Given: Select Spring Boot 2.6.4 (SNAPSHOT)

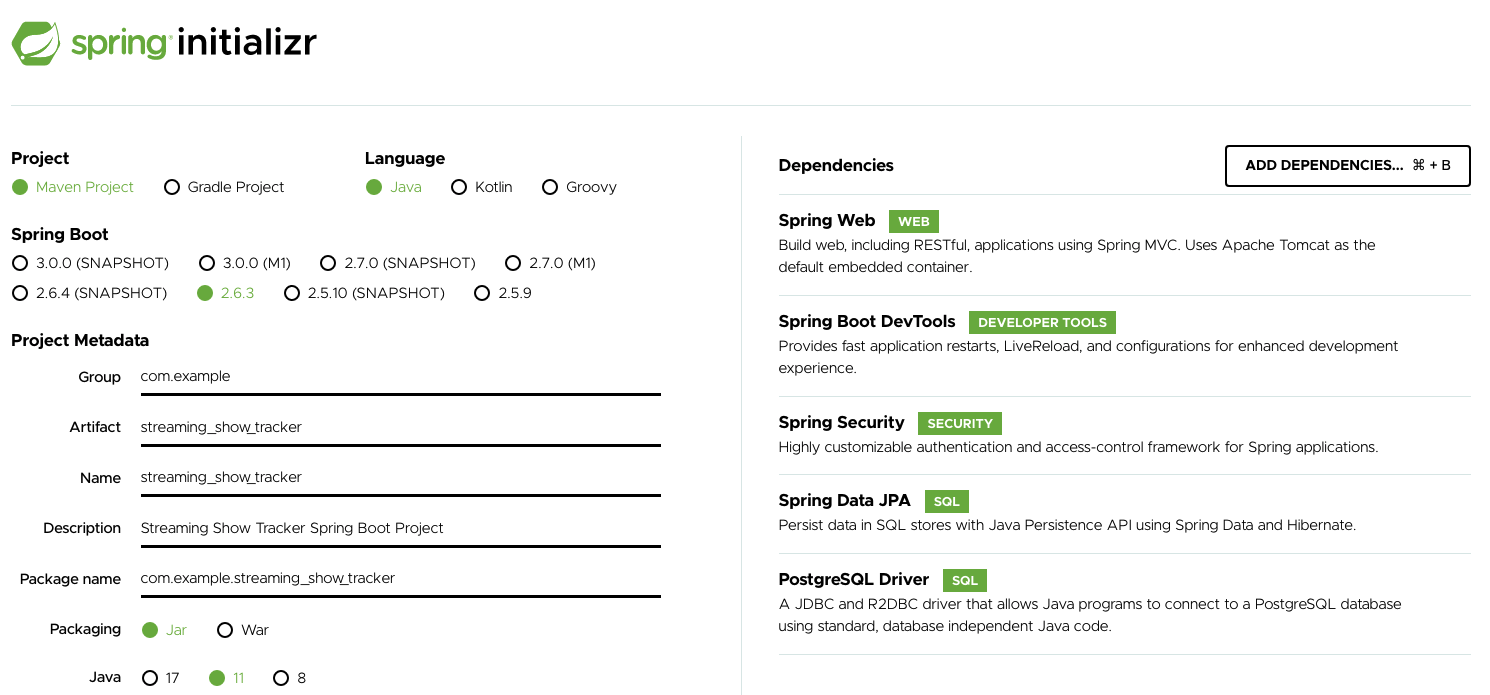Looking at the screenshot, I should [89, 293].
